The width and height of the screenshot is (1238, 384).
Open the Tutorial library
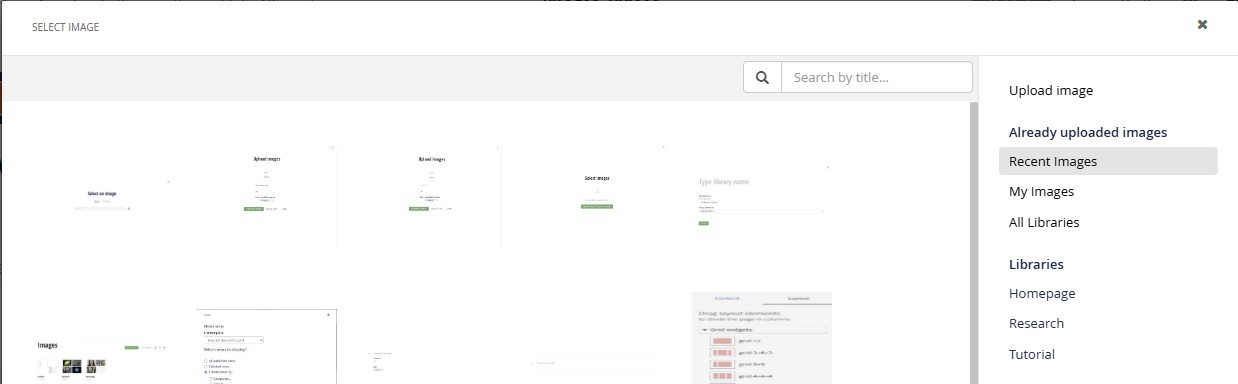[1032, 355]
